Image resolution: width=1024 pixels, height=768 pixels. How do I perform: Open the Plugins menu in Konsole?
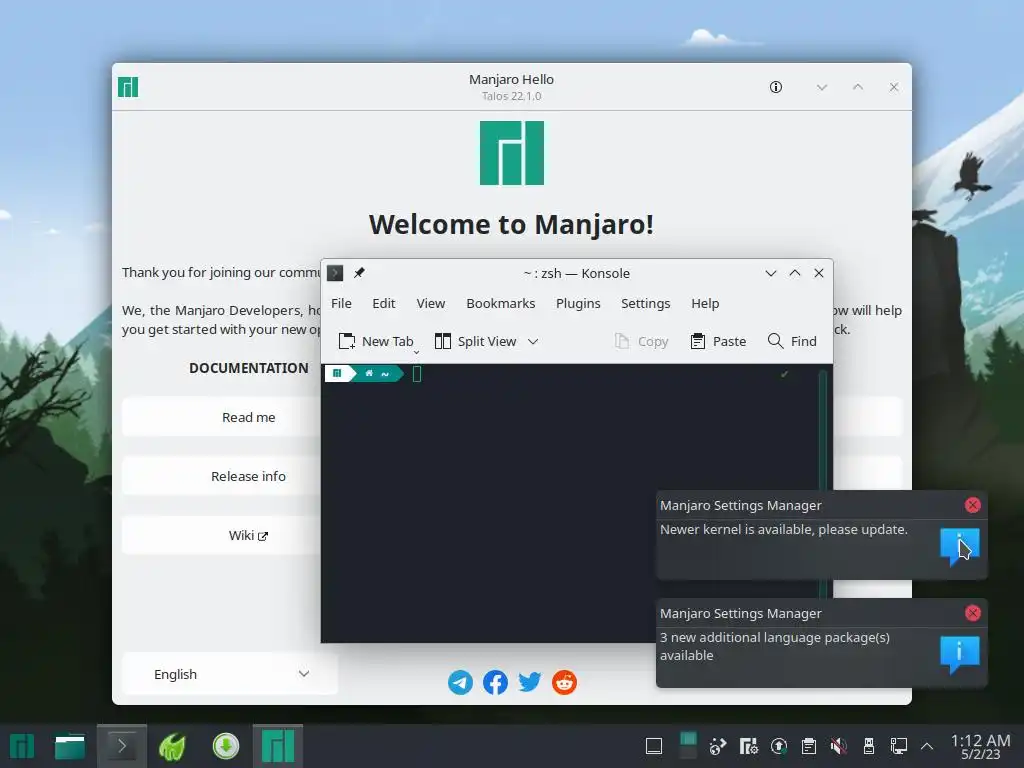coord(578,304)
